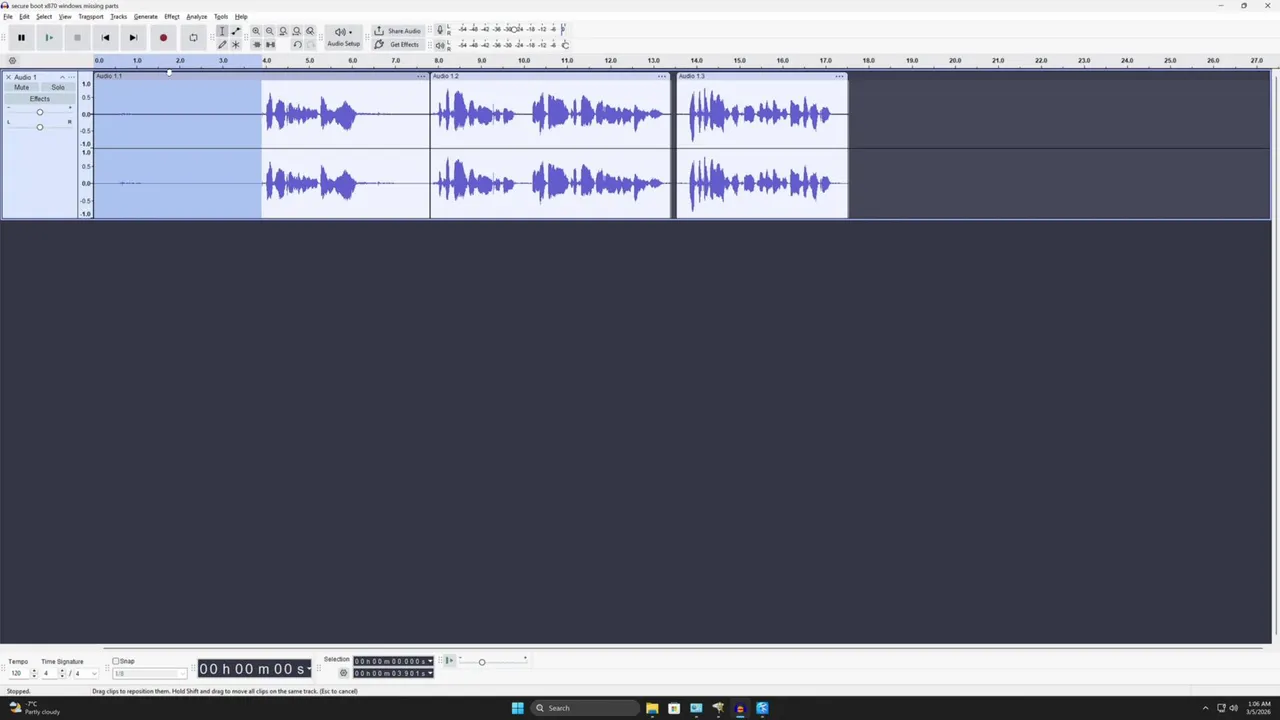The width and height of the screenshot is (1280, 720).
Task: Click the Share Audio button
Action: pyautogui.click(x=397, y=31)
